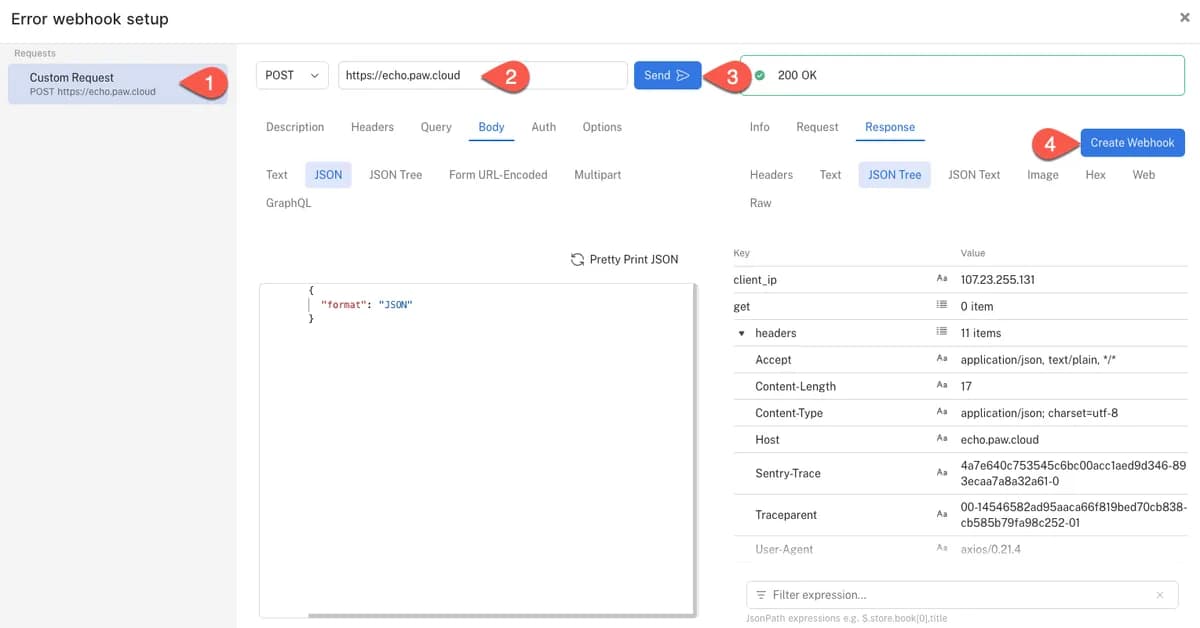Select the headers value 11 items
The image size is (1200, 628).
tap(981, 333)
